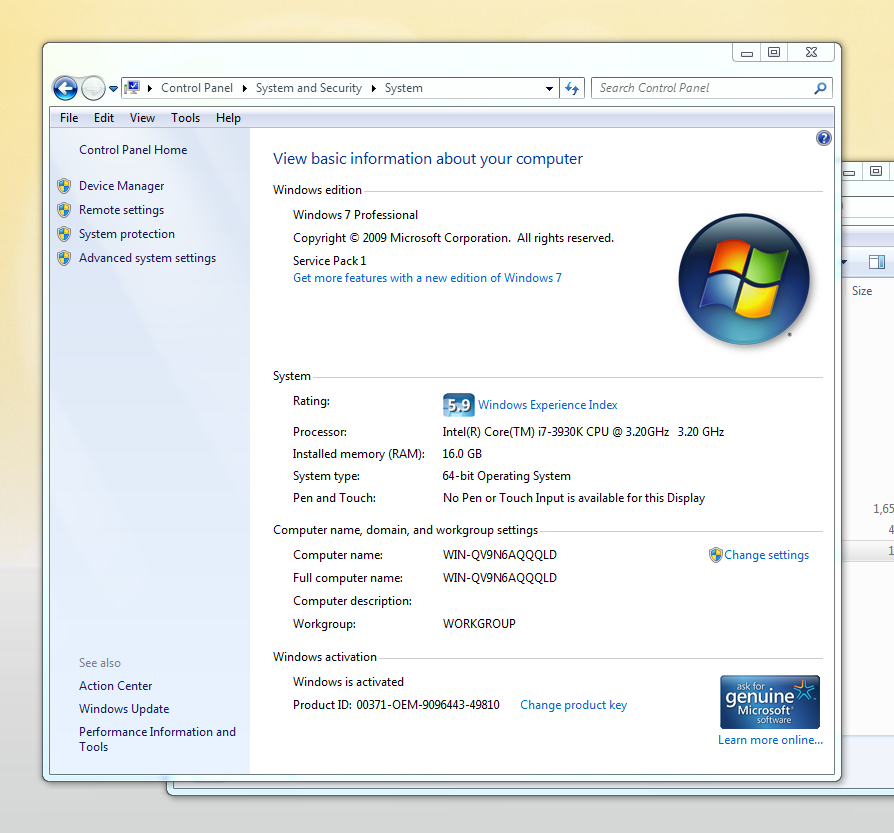
Task: Click the Refresh button next to address bar
Action: click(x=572, y=88)
